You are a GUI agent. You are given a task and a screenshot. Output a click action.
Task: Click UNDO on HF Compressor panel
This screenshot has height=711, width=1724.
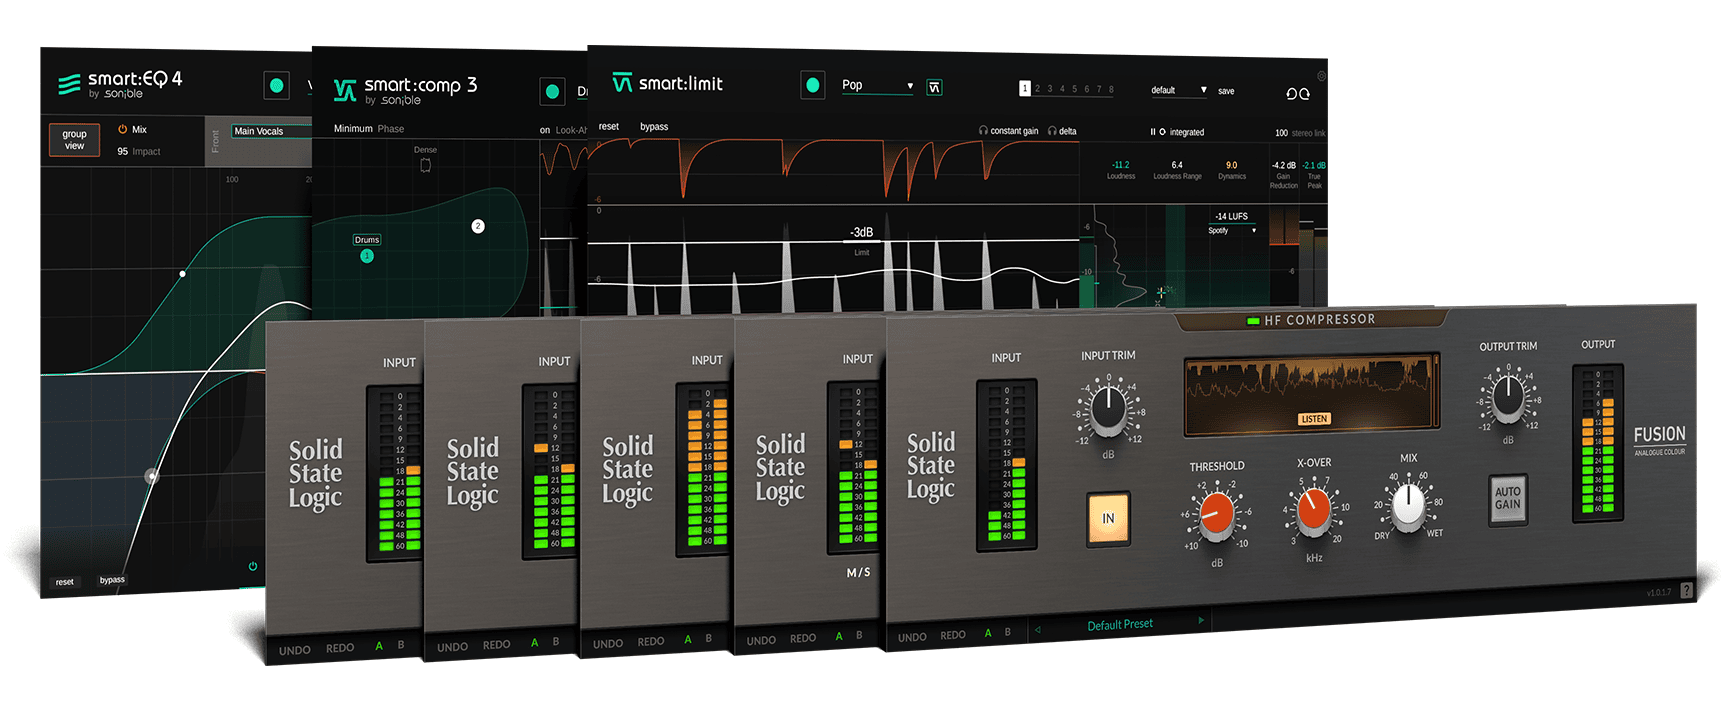point(912,637)
